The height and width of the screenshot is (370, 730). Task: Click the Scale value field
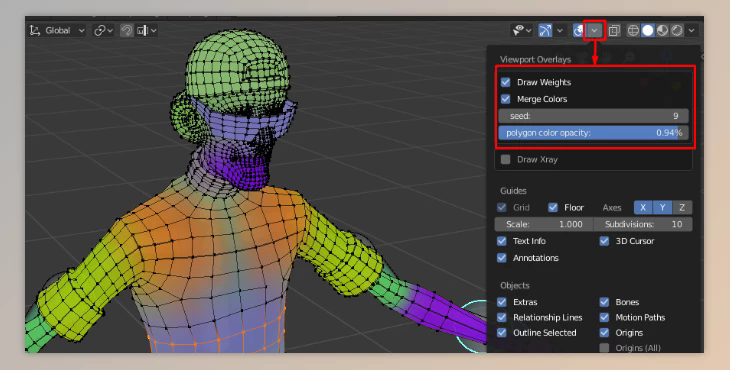544,224
